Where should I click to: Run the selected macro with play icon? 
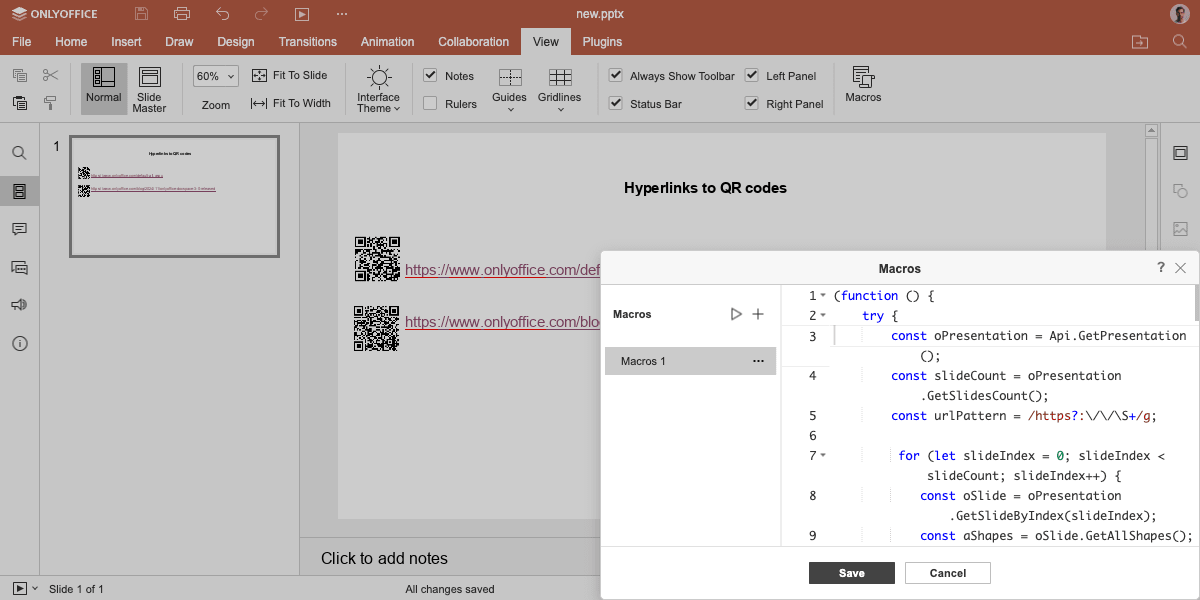tap(736, 314)
